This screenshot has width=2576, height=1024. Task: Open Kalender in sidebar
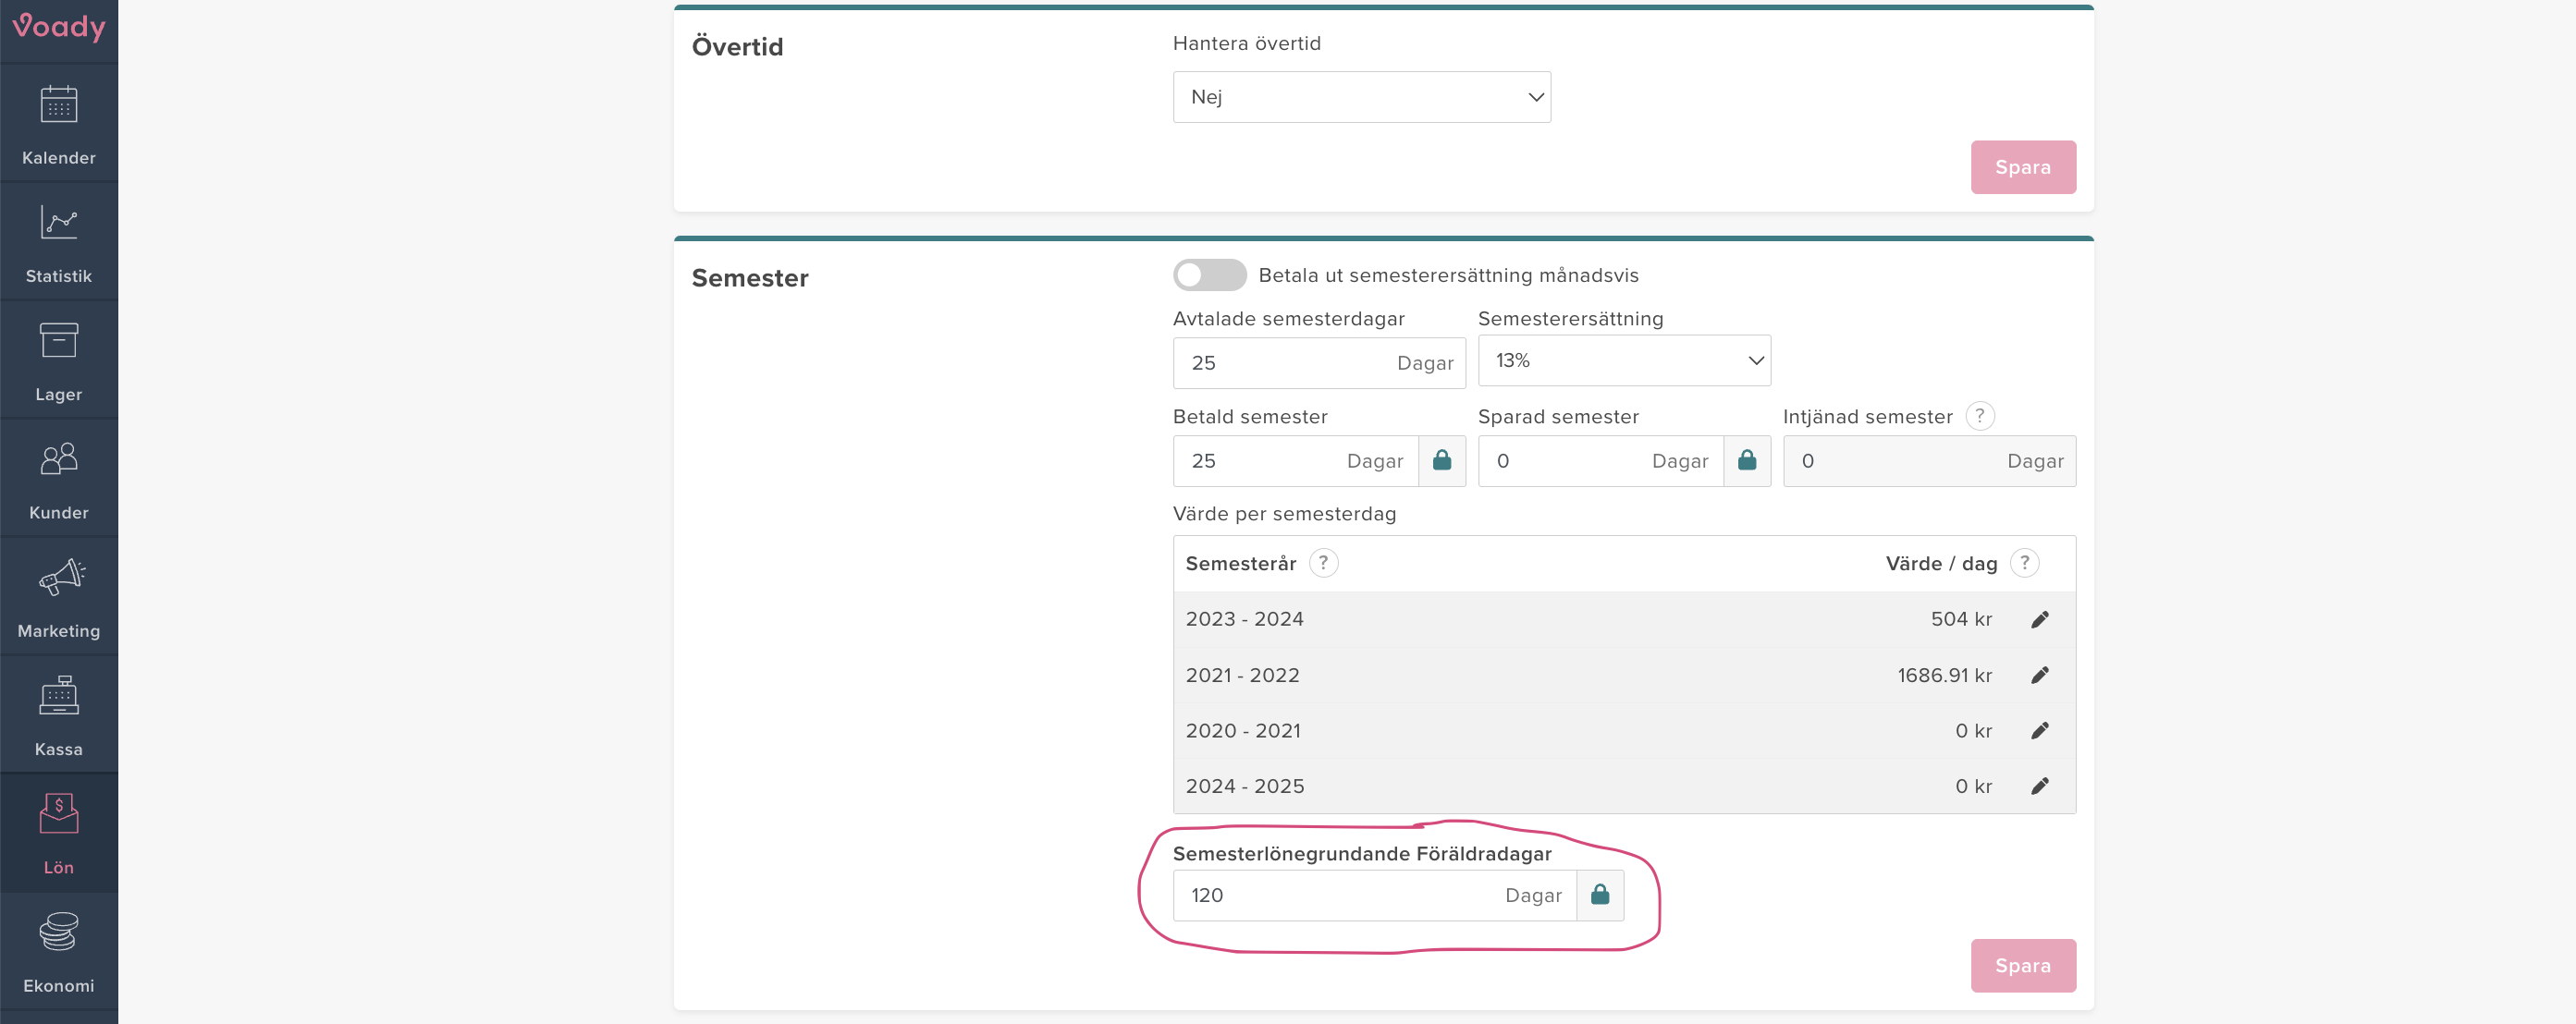click(x=59, y=124)
